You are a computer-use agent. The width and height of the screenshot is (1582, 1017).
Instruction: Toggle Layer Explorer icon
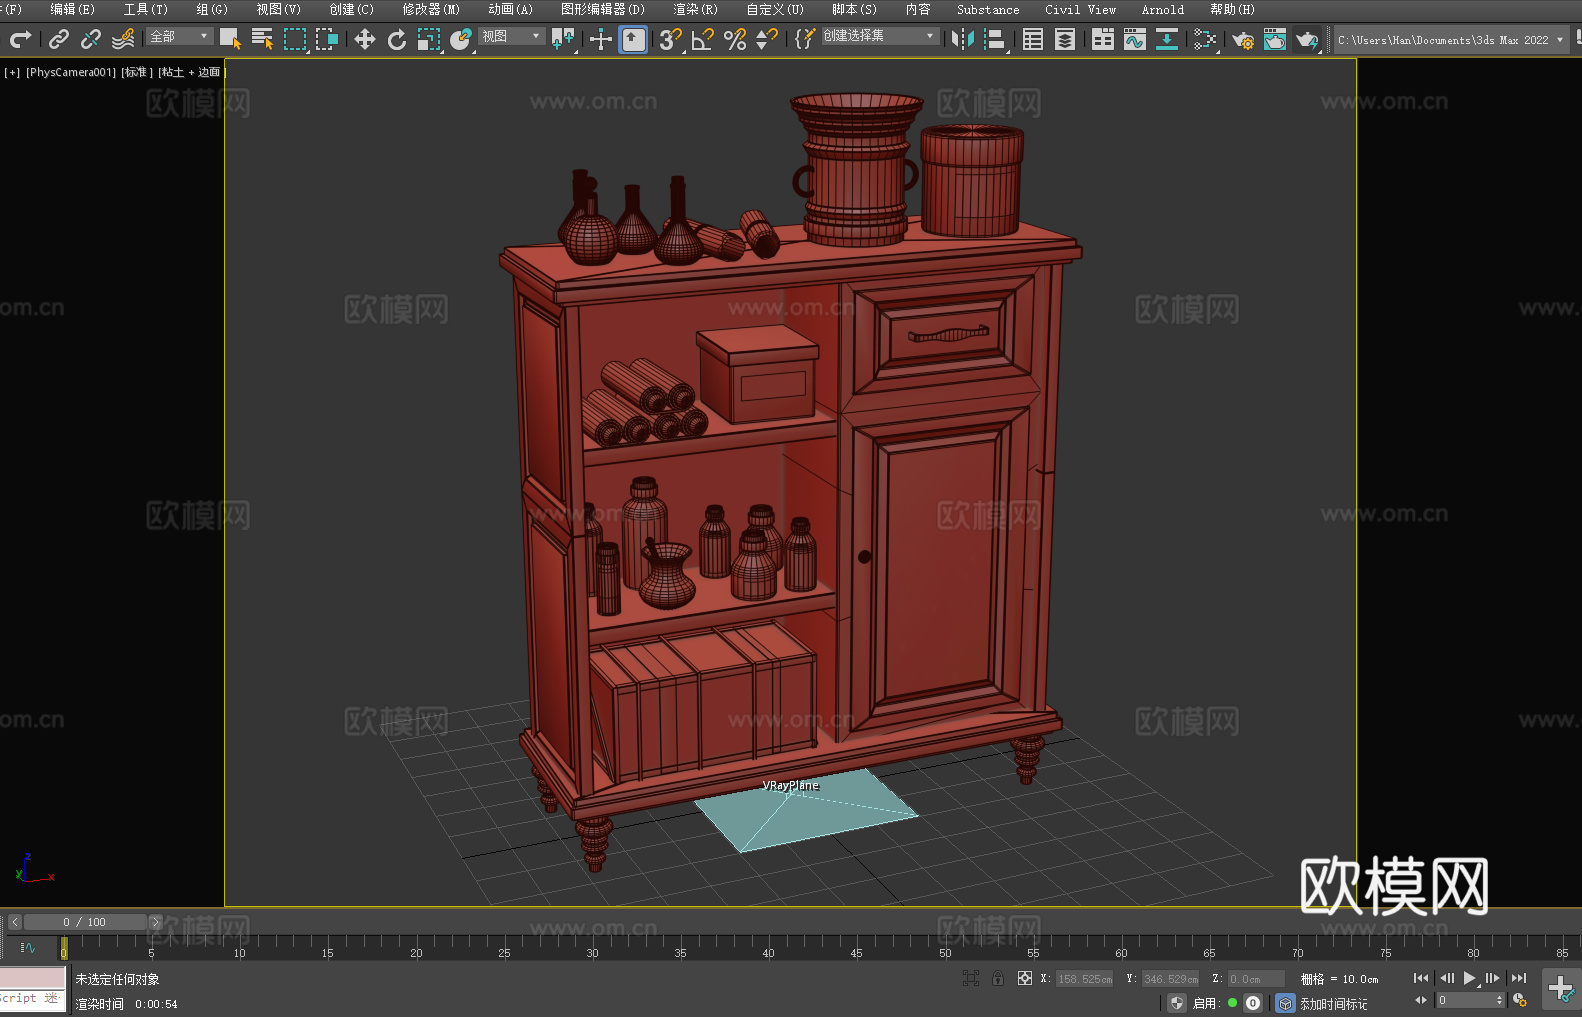pos(1065,39)
